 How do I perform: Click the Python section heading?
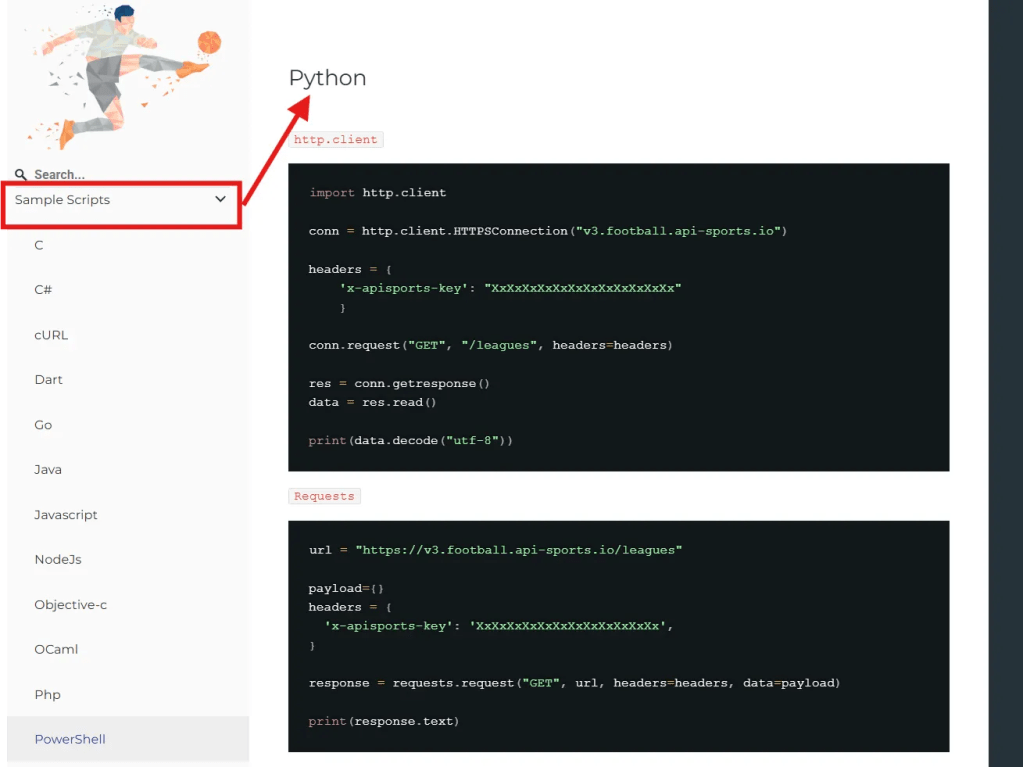coord(327,78)
